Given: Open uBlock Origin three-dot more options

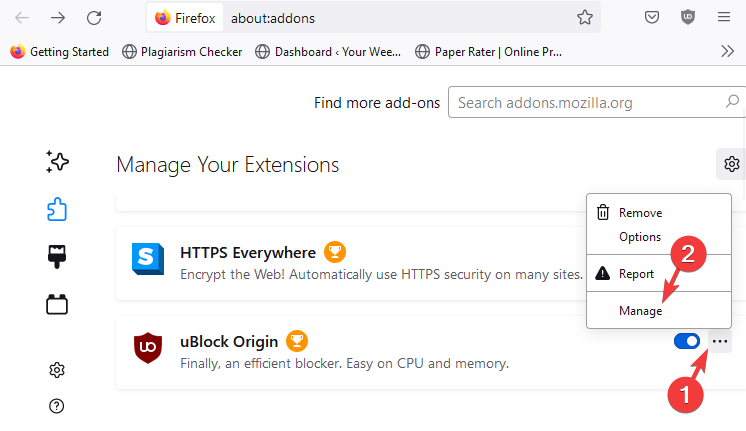Looking at the screenshot, I should tap(720, 341).
